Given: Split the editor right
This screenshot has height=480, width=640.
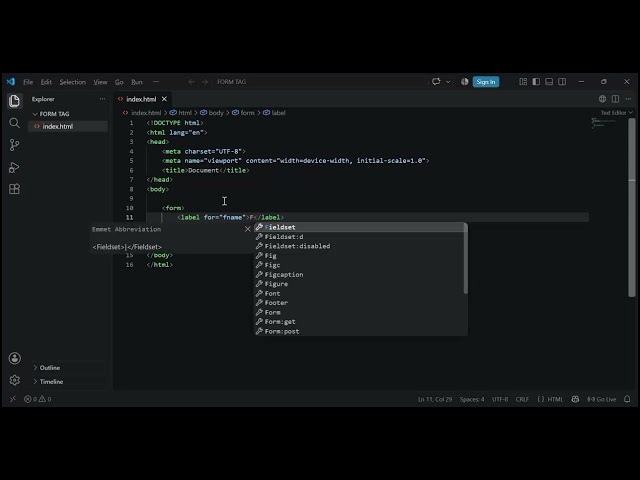Looking at the screenshot, I should tap(616, 99).
